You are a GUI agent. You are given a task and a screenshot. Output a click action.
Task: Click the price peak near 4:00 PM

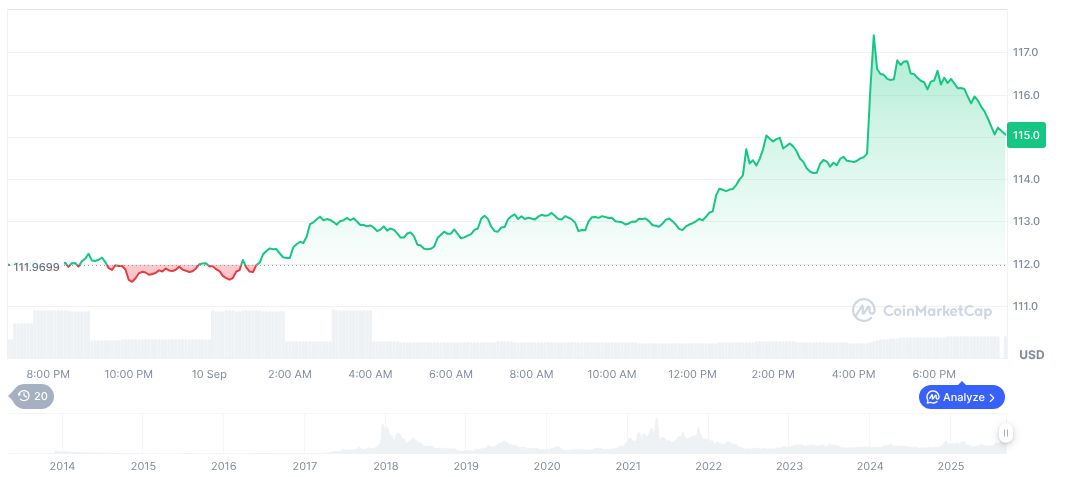click(x=873, y=36)
